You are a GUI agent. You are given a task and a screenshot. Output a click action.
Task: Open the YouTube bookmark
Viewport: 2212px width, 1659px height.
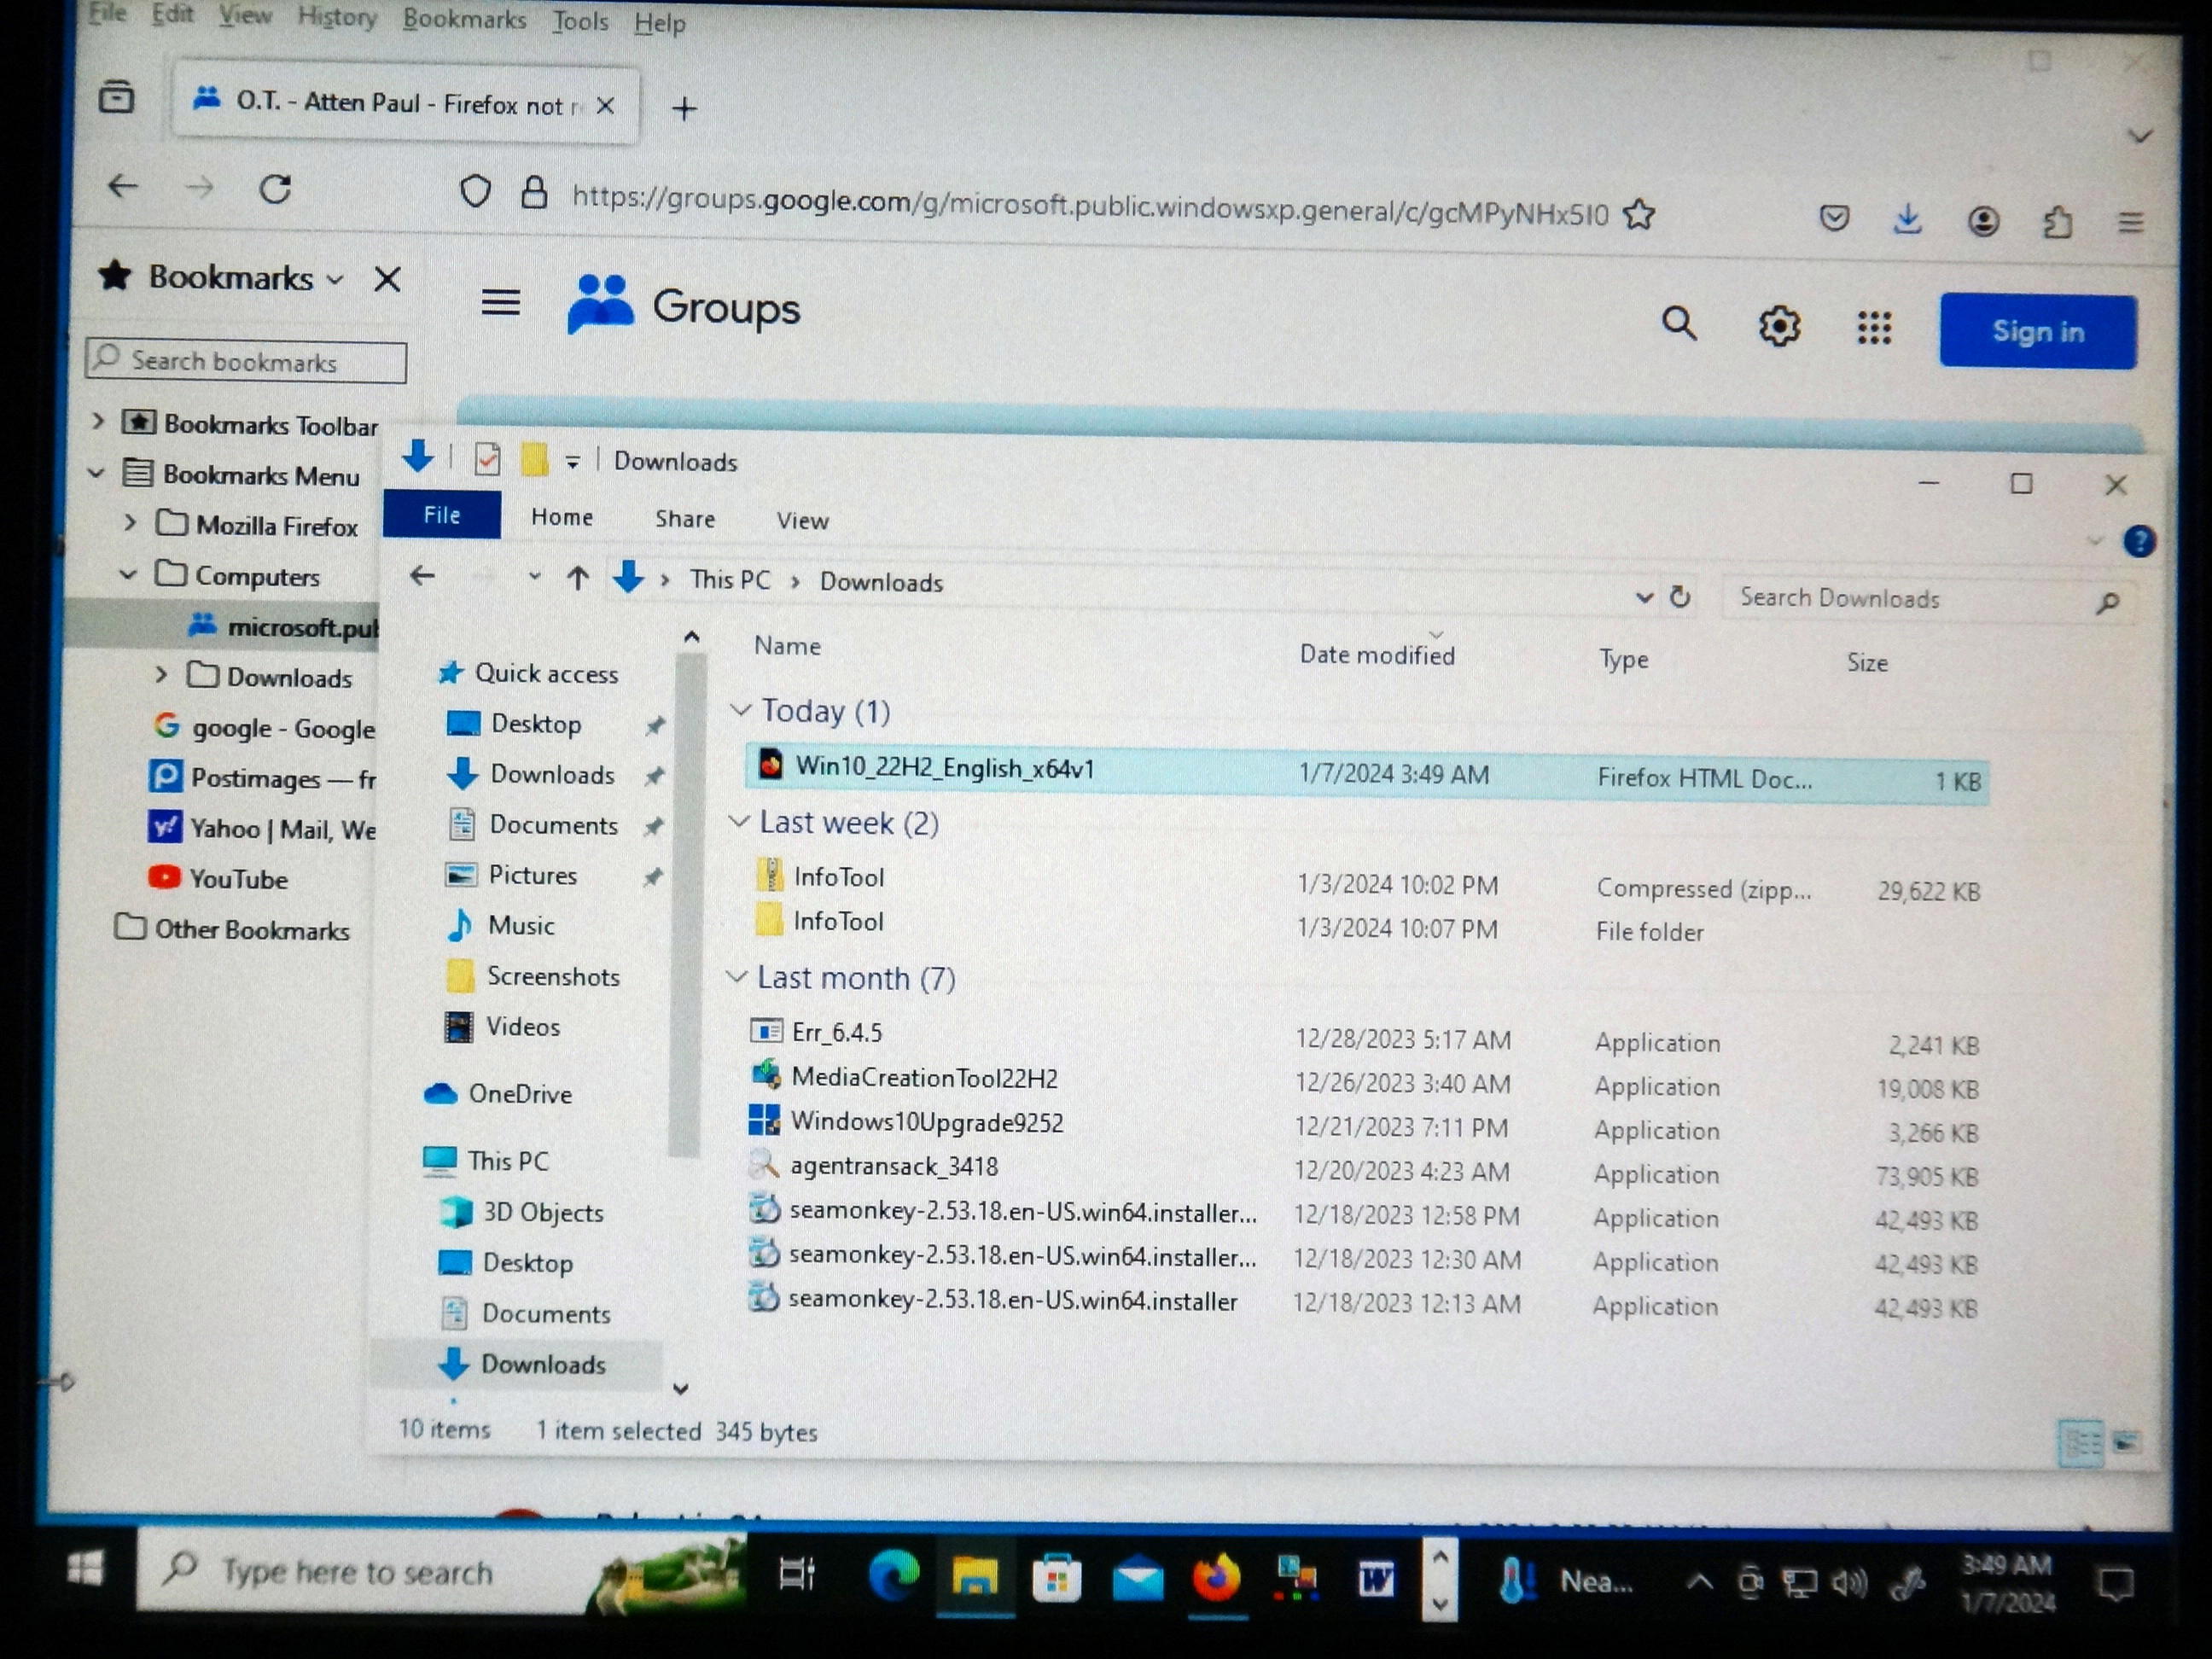click(x=238, y=879)
